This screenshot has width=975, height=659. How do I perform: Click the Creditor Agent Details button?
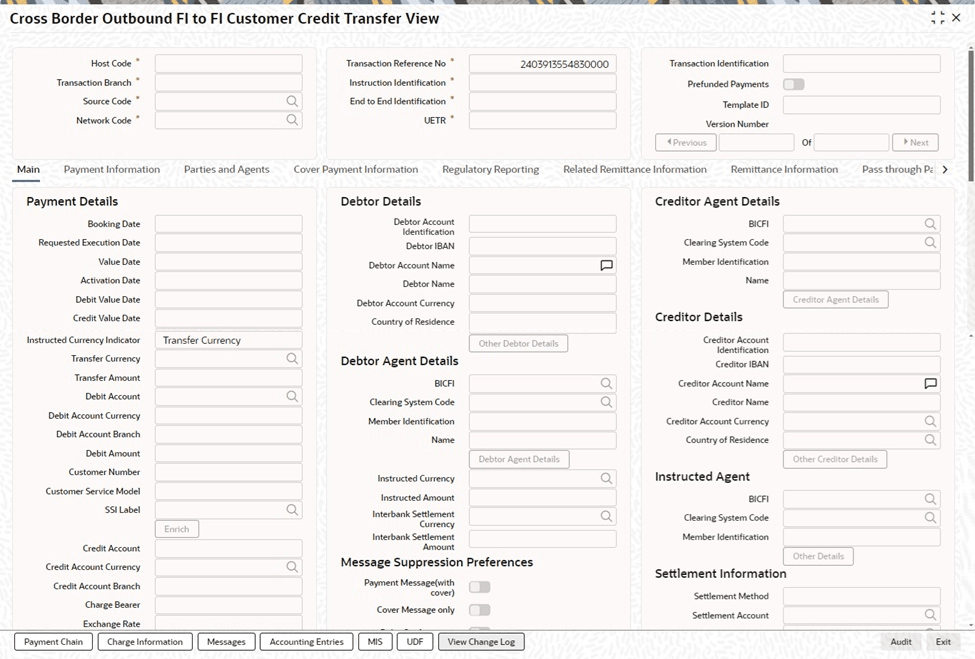pyautogui.click(x=836, y=300)
